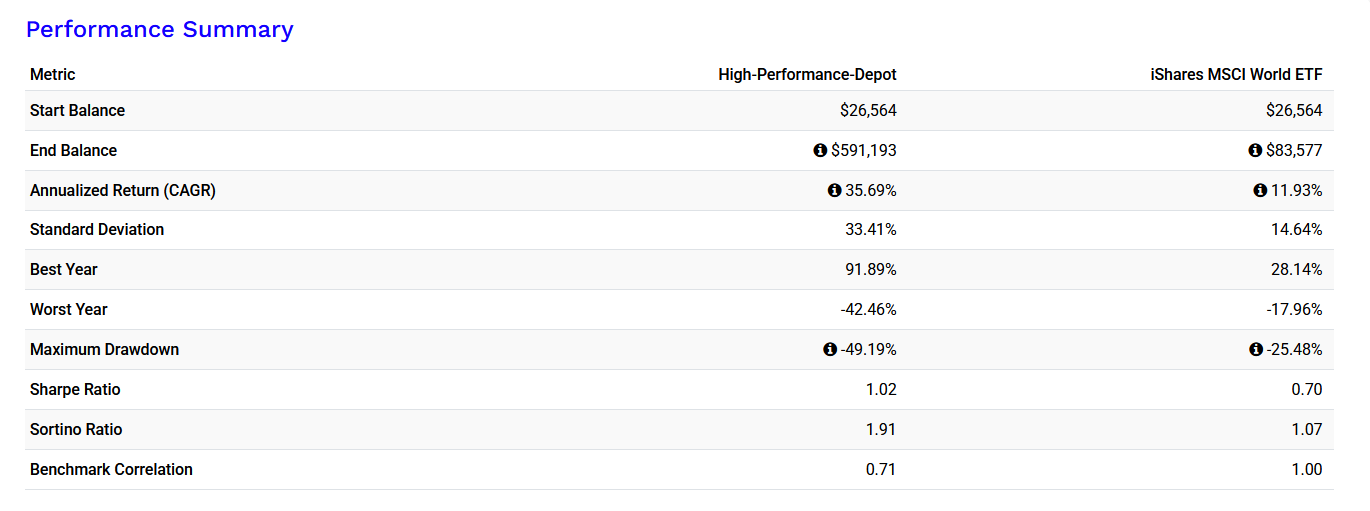The image size is (1370, 511).
Task: Click info icon beside $591,193 end balance
Action: [820, 151]
